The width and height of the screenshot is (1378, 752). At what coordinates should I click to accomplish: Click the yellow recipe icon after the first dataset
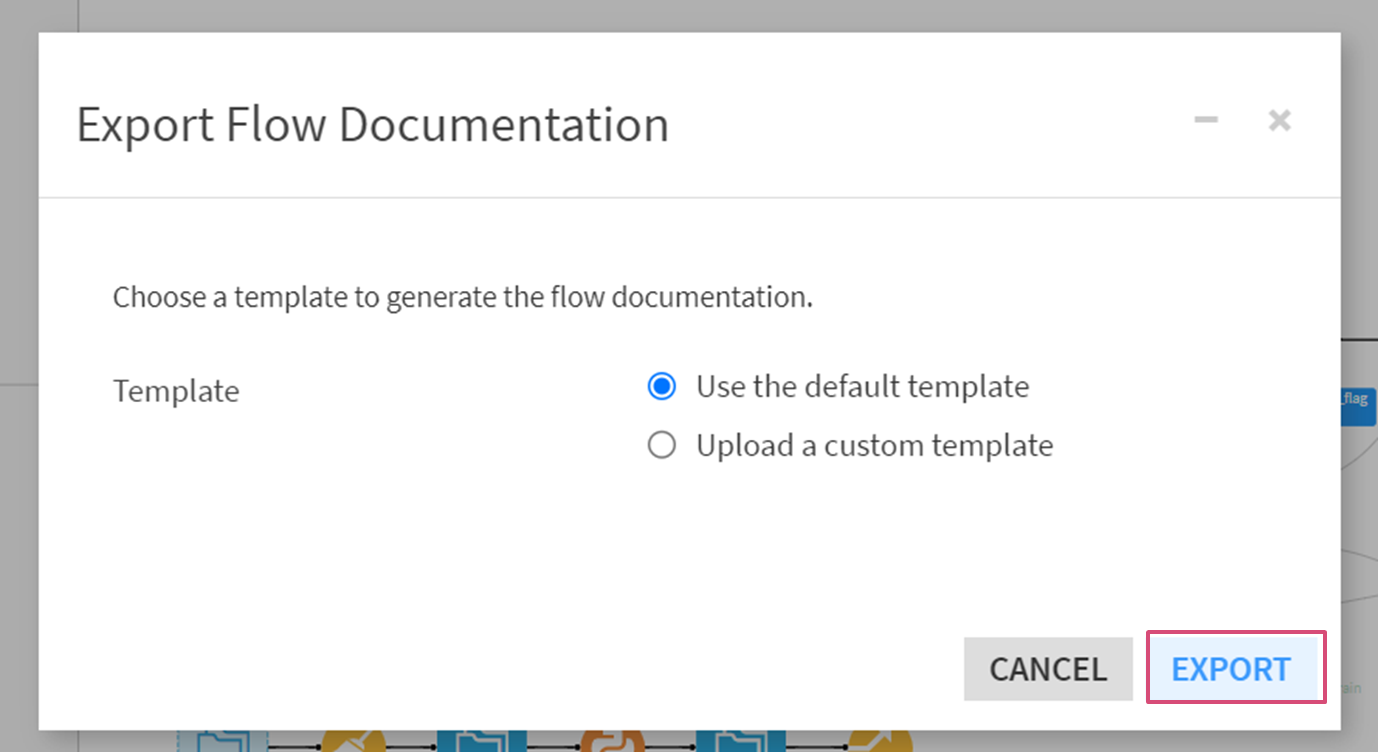click(353, 741)
